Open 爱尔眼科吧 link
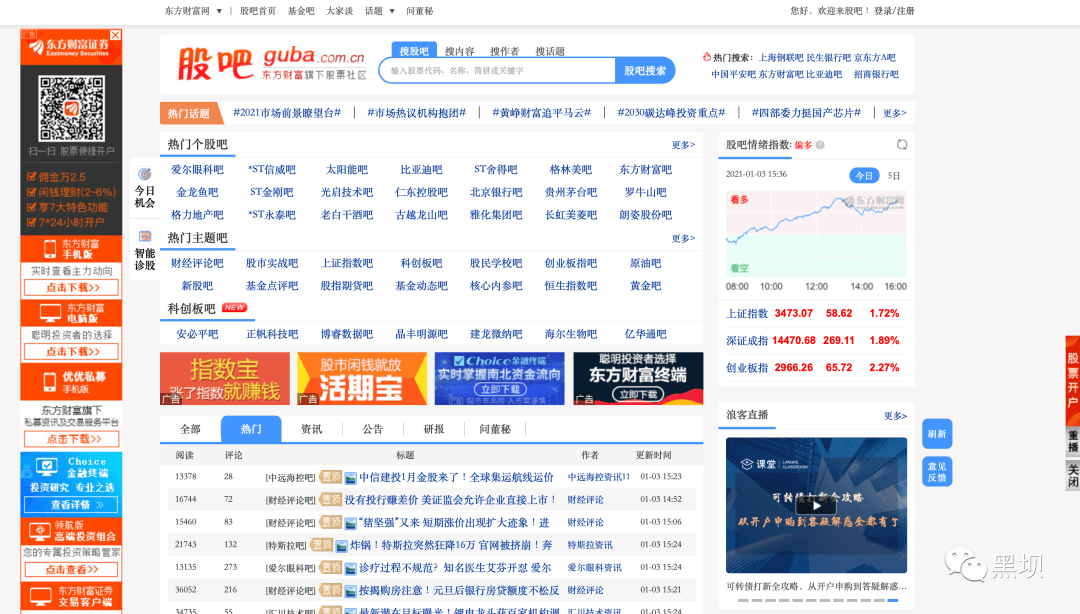 [x=197, y=170]
